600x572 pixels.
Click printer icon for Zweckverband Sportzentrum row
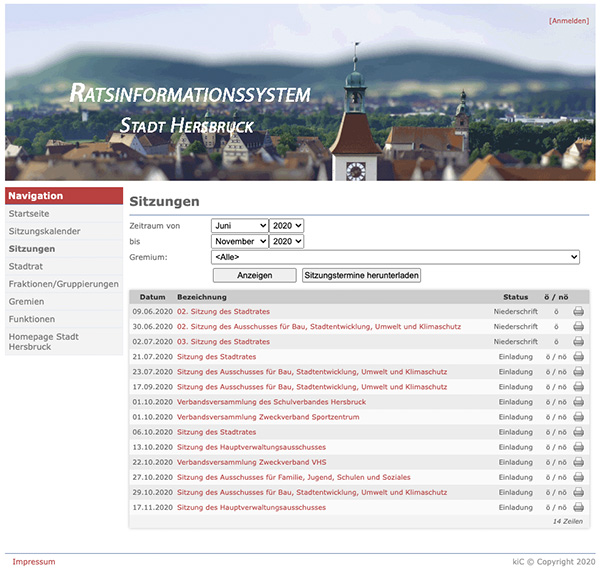tap(578, 417)
